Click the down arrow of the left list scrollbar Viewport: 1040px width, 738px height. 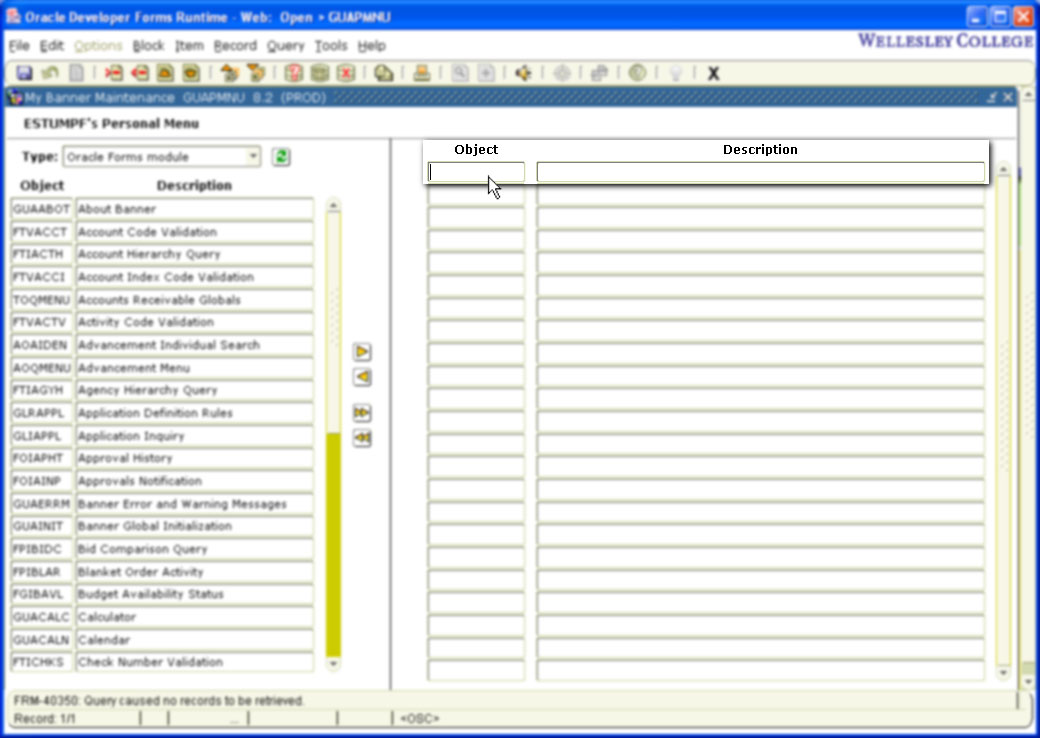(334, 663)
